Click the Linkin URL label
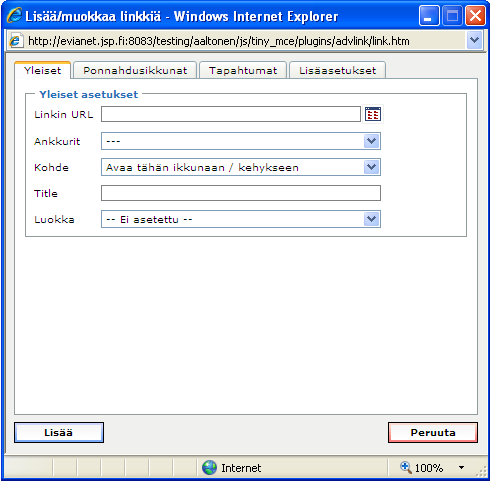Image resolution: width=490 pixels, height=481 pixels. coord(63,114)
